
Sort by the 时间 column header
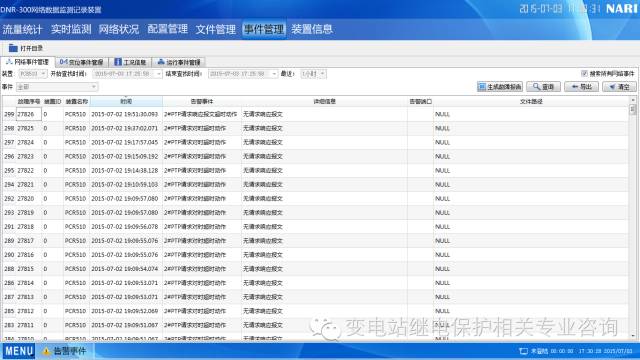(126, 101)
